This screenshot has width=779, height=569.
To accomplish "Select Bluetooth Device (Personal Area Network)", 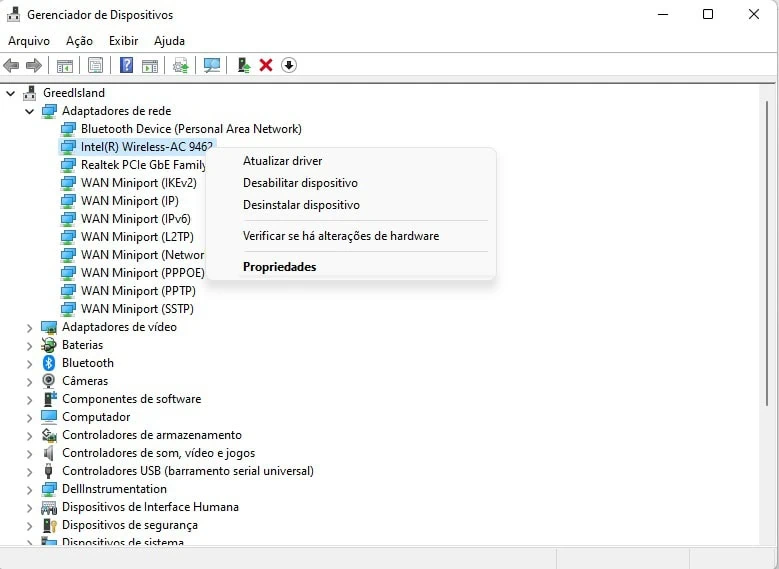I will [x=191, y=129].
